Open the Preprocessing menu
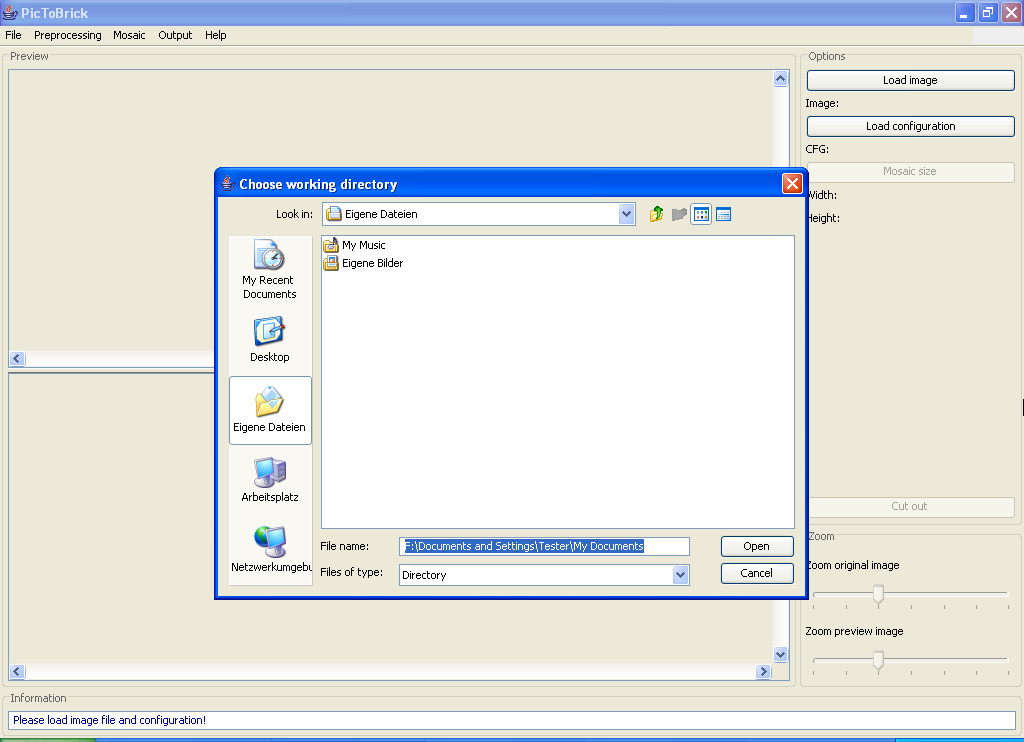Viewport: 1024px width, 742px height. pos(68,35)
